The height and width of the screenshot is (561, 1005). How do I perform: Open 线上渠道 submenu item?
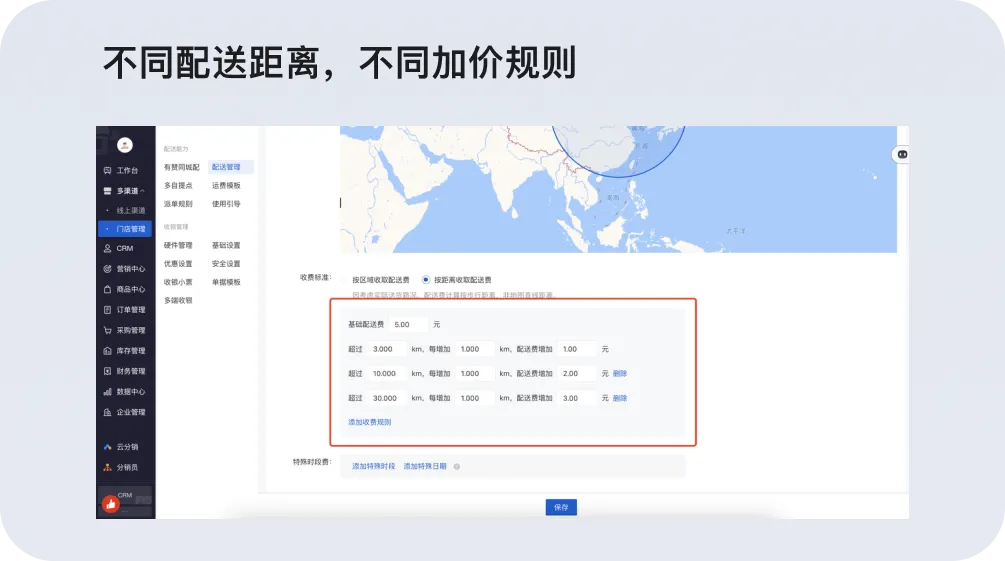point(131,210)
